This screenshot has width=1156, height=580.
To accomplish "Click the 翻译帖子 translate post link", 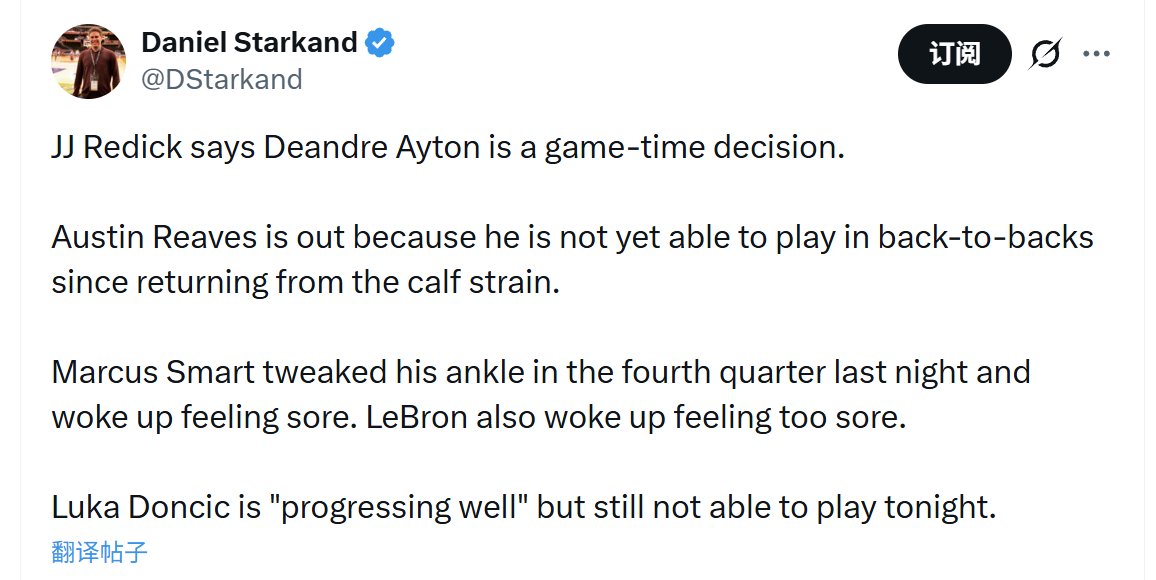I will [100, 552].
